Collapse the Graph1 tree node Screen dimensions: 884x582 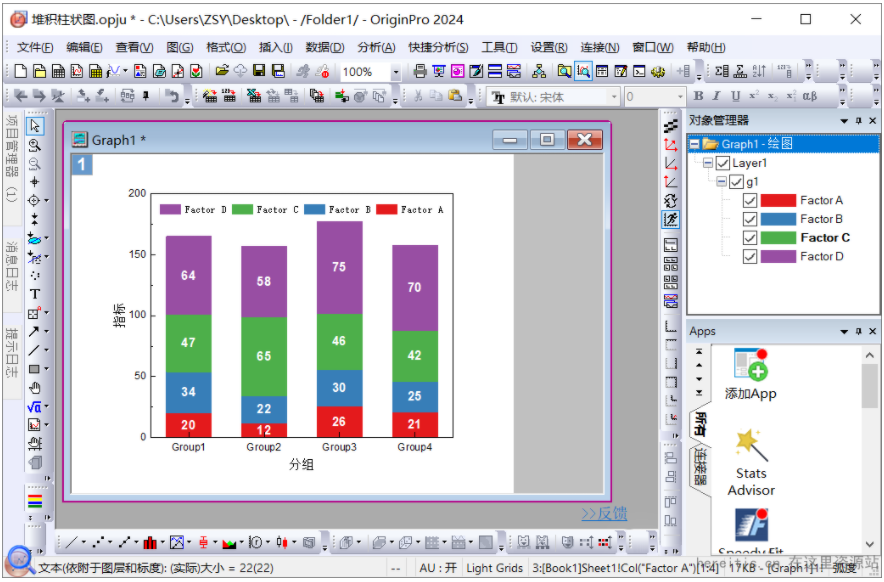point(695,144)
